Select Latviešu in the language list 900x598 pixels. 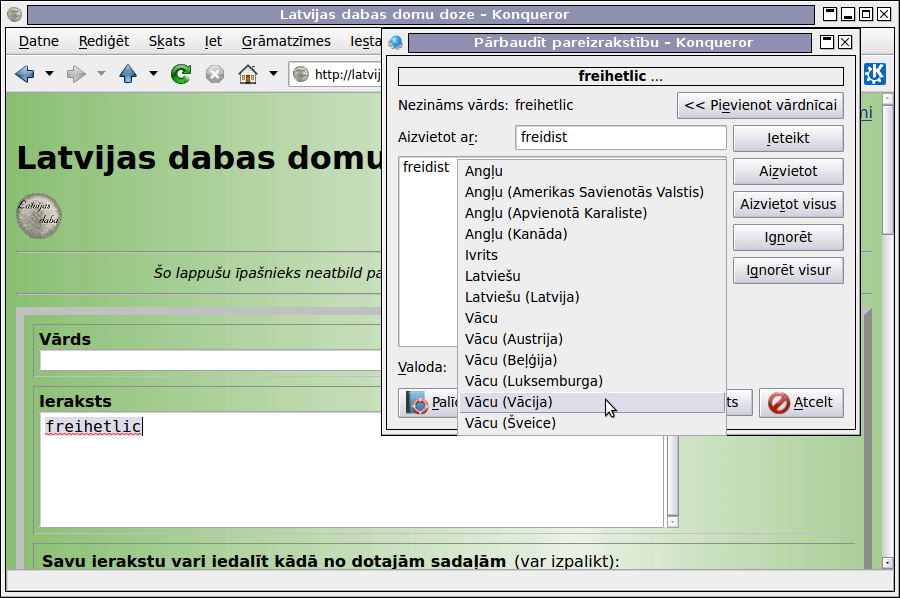591,277
